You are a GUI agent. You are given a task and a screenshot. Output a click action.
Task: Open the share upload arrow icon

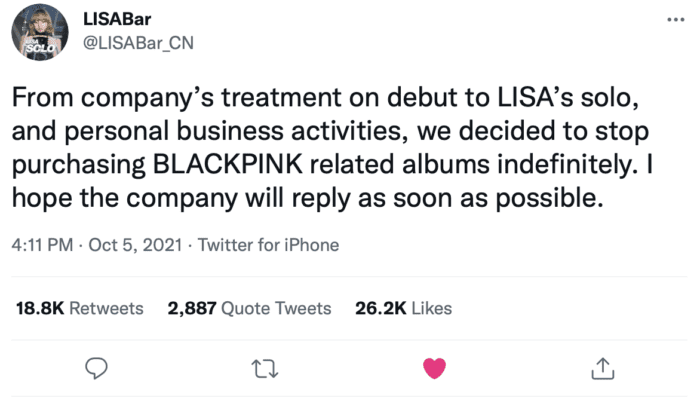603,368
